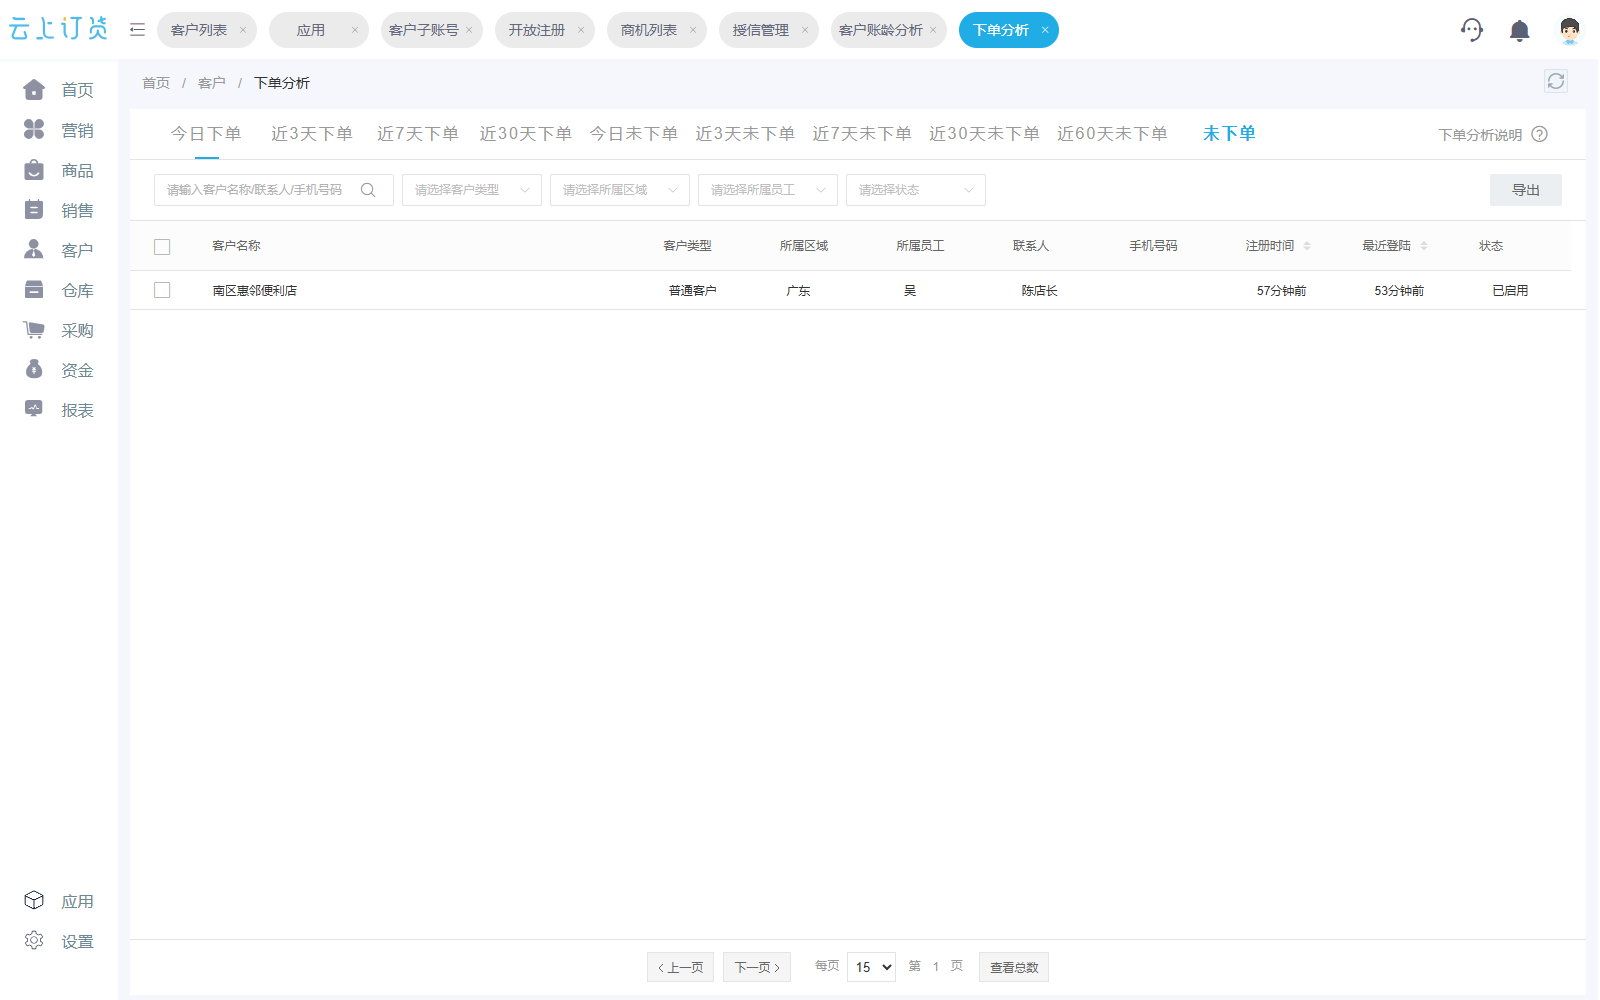Open the 仓库 warehouse icon in sidebar
This screenshot has height=1000, width=1600.
pyautogui.click(x=34, y=290)
